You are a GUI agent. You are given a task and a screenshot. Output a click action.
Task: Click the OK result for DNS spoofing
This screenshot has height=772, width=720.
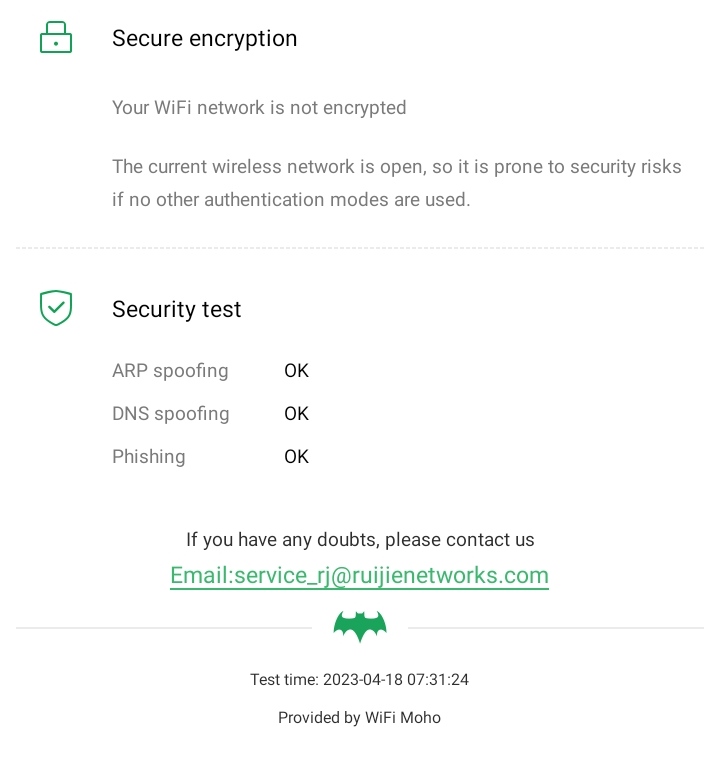[296, 414]
